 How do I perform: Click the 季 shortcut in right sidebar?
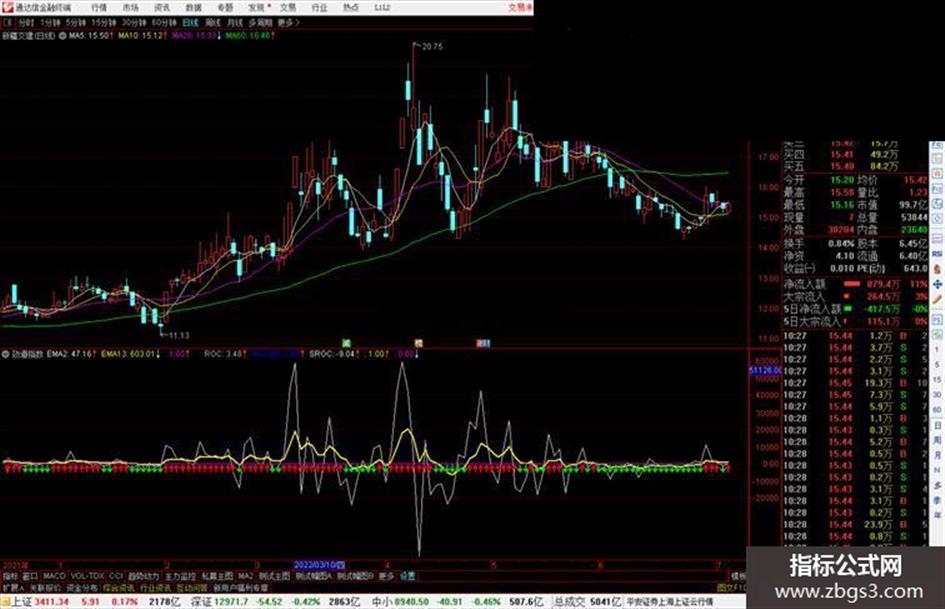coord(937,500)
